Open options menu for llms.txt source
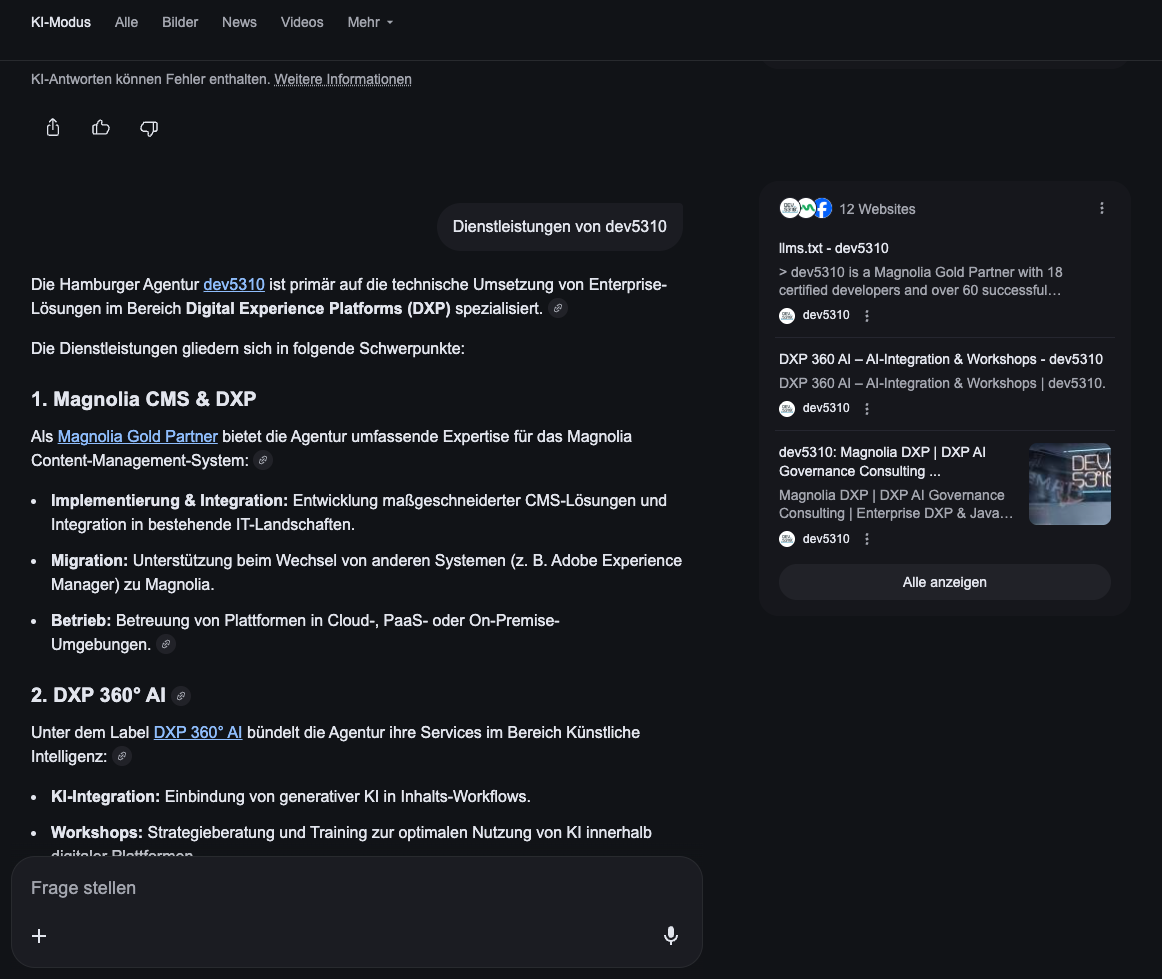The image size is (1162, 979). [x=867, y=316]
